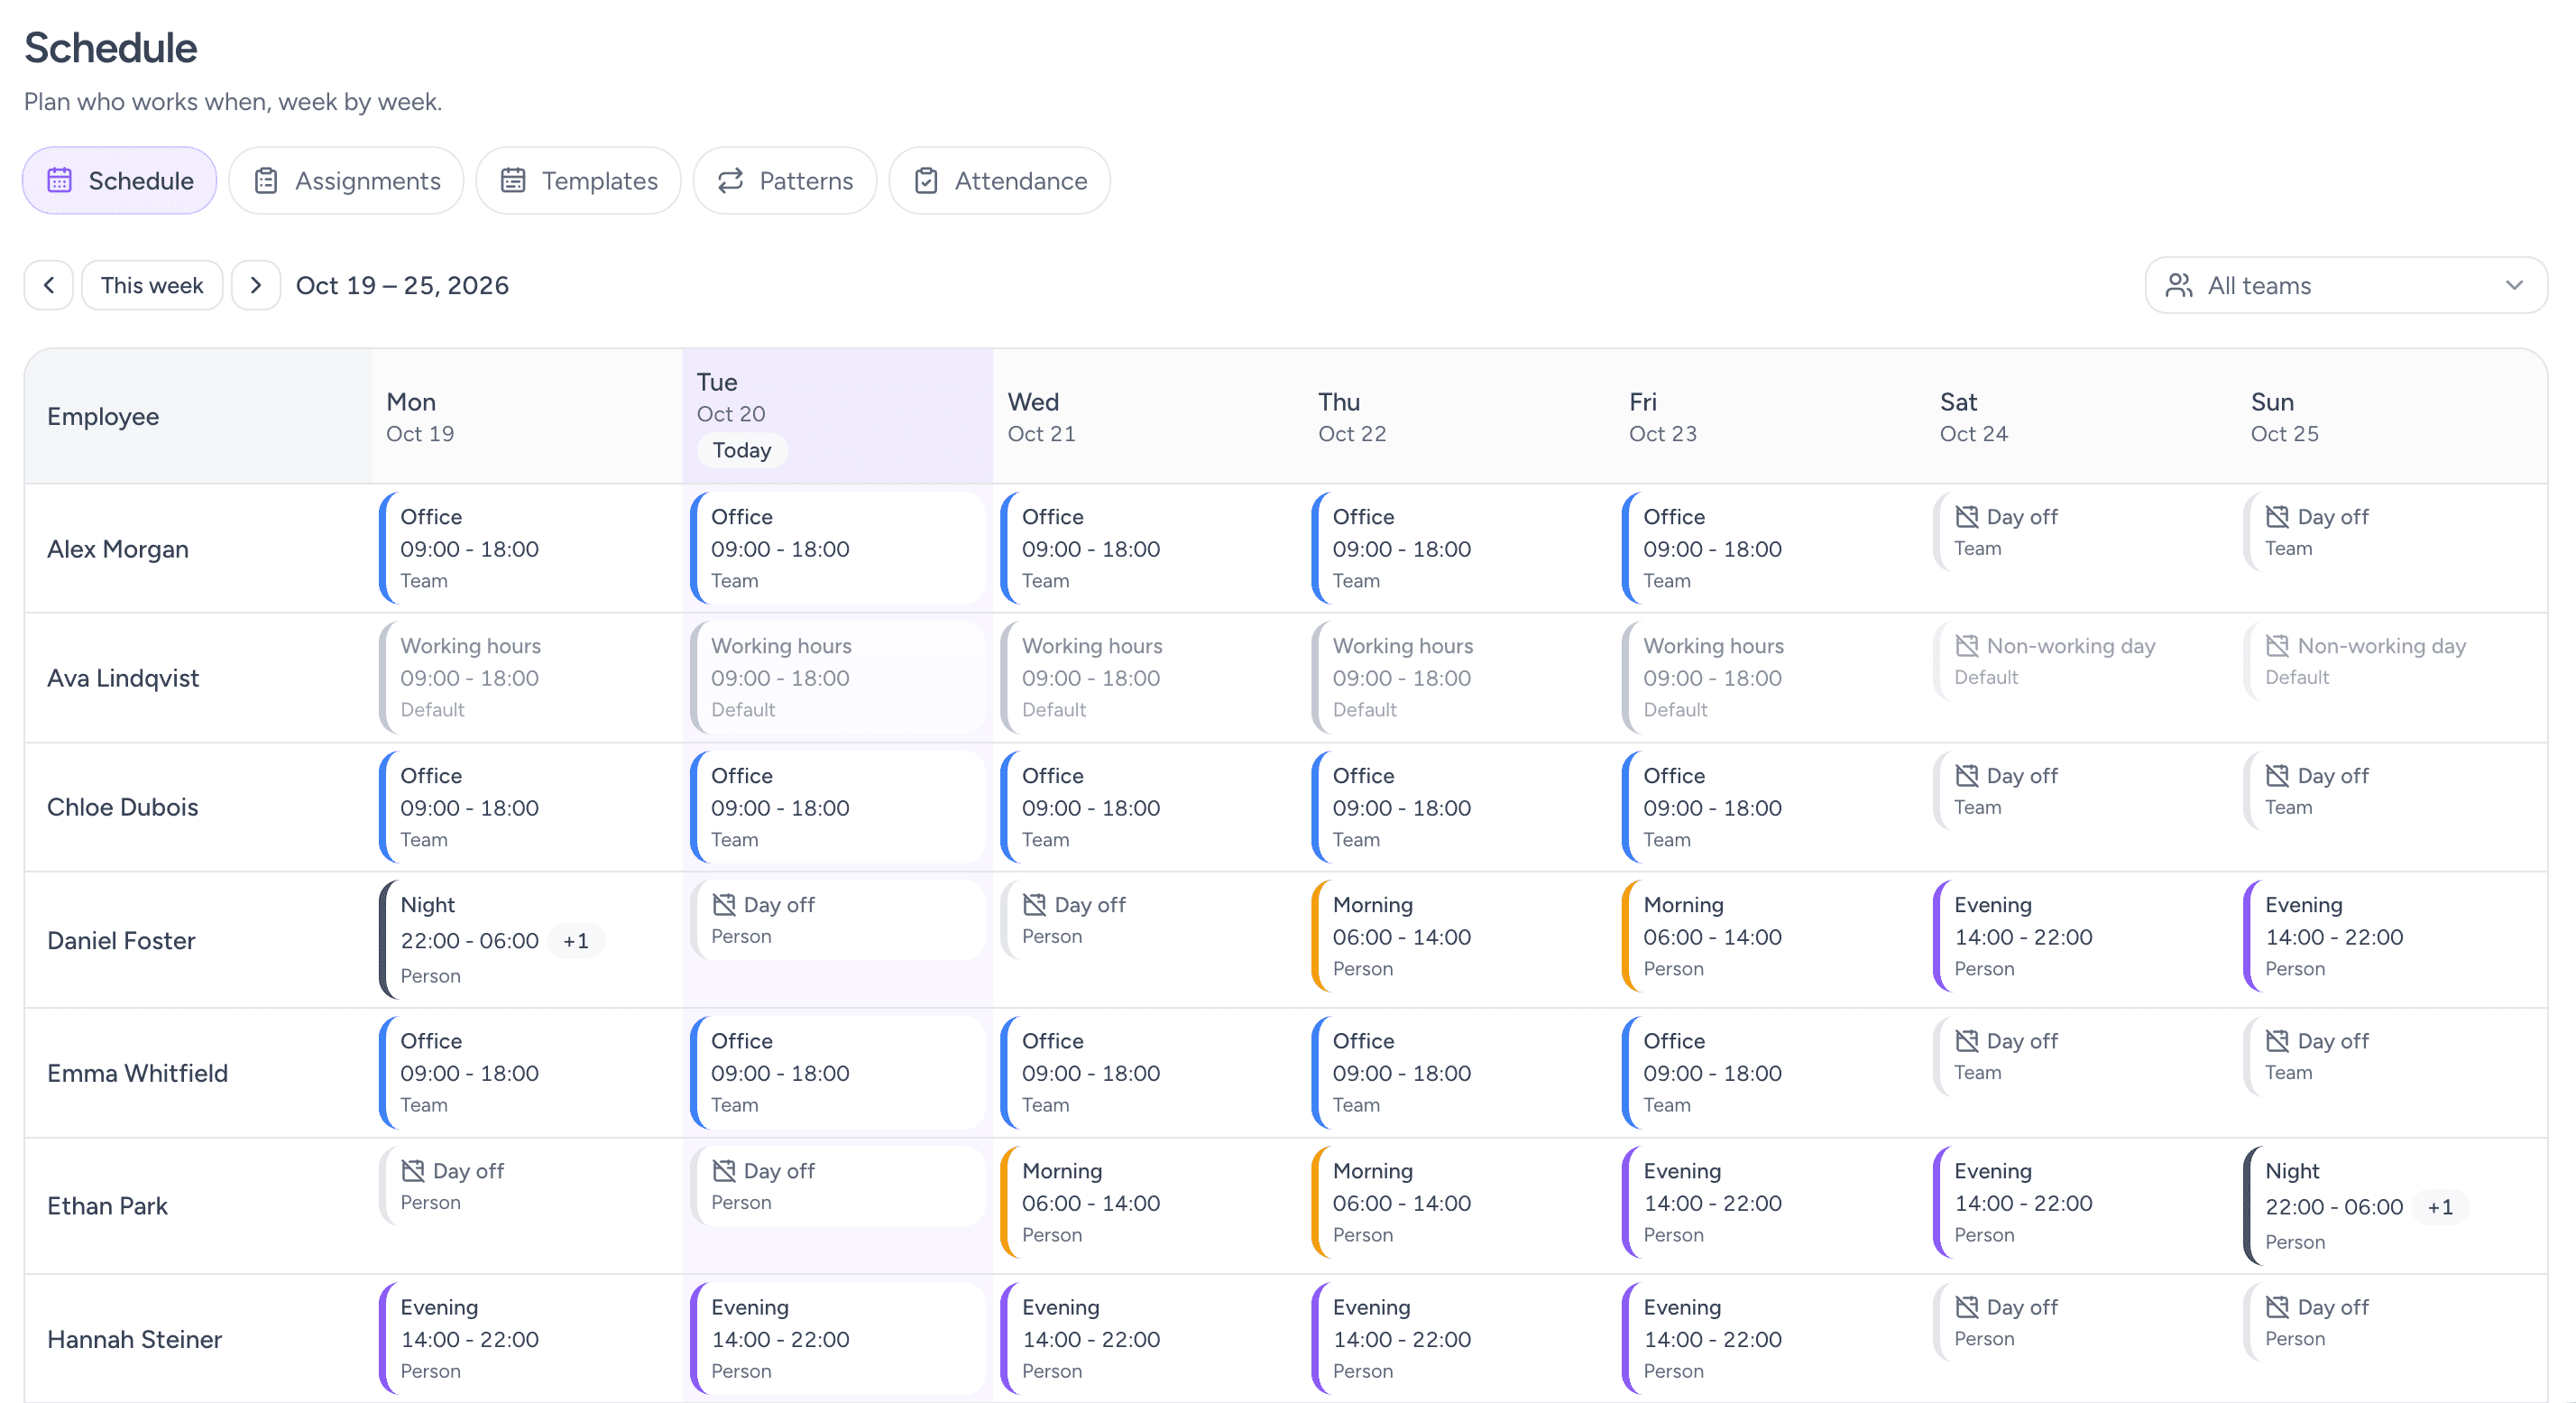Viewport: 2576px width, 1403px height.
Task: Click Daniel Foster's Tuesday day-off icon
Action: (x=724, y=905)
